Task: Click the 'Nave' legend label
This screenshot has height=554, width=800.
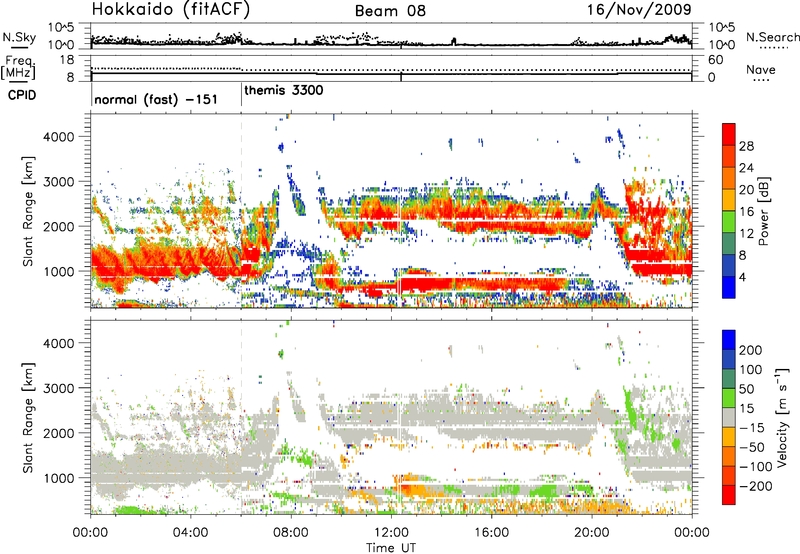Action: tap(761, 69)
